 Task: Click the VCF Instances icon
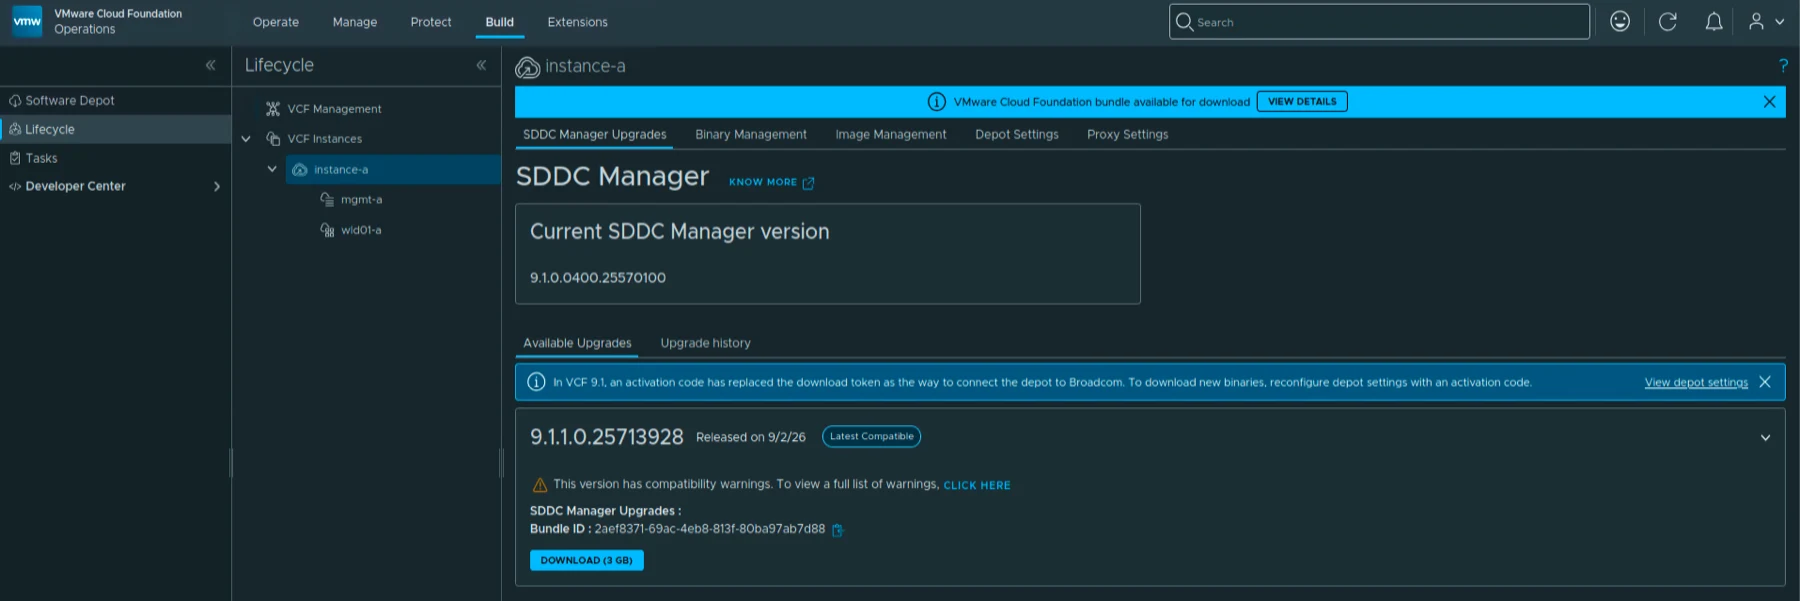point(273,139)
